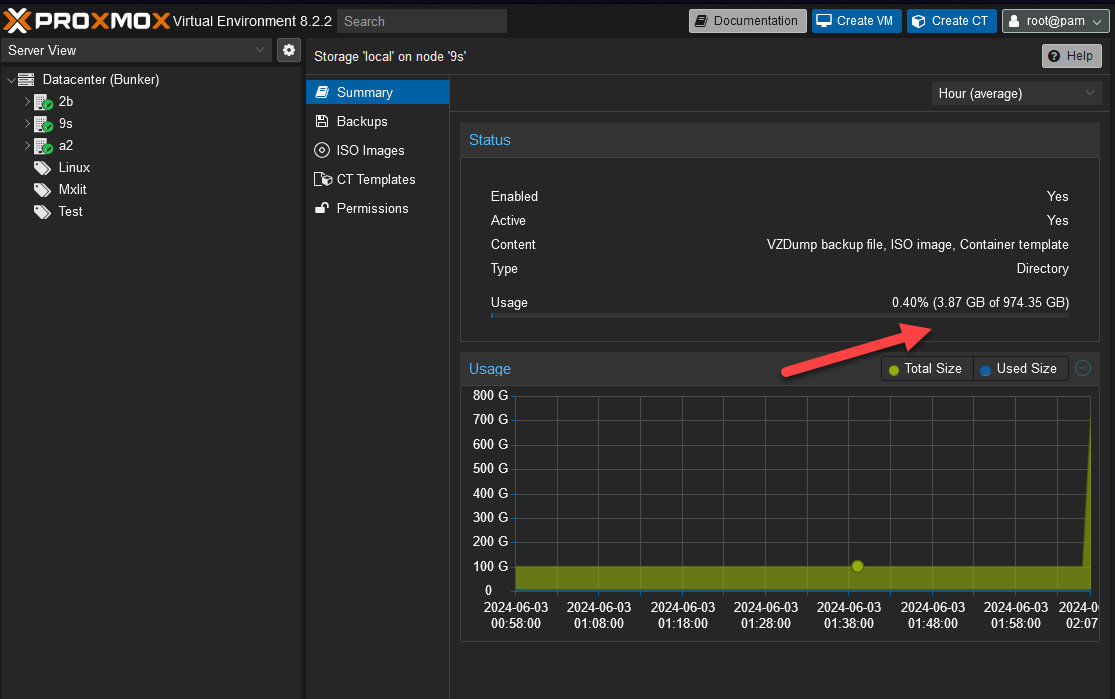Open the root@pam user menu
Screen dimensions: 1115x699
(x=1054, y=21)
